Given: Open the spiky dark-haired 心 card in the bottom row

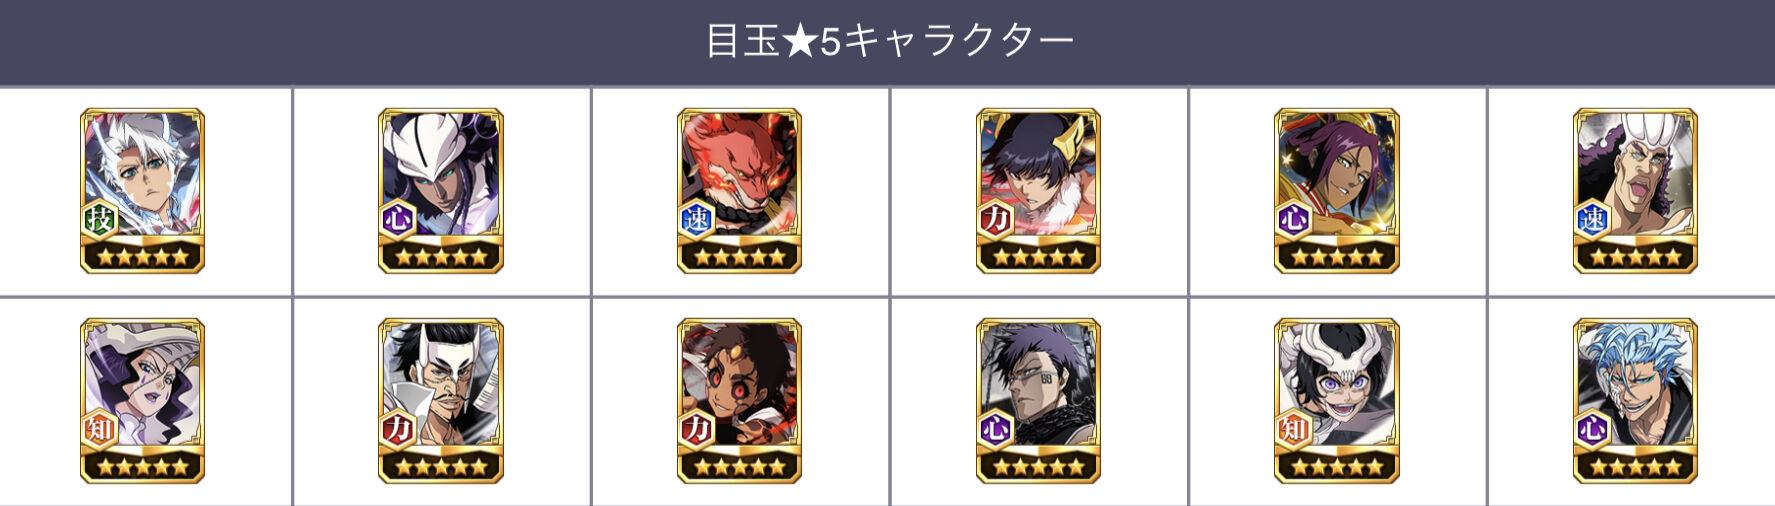Looking at the screenshot, I should point(1038,401).
